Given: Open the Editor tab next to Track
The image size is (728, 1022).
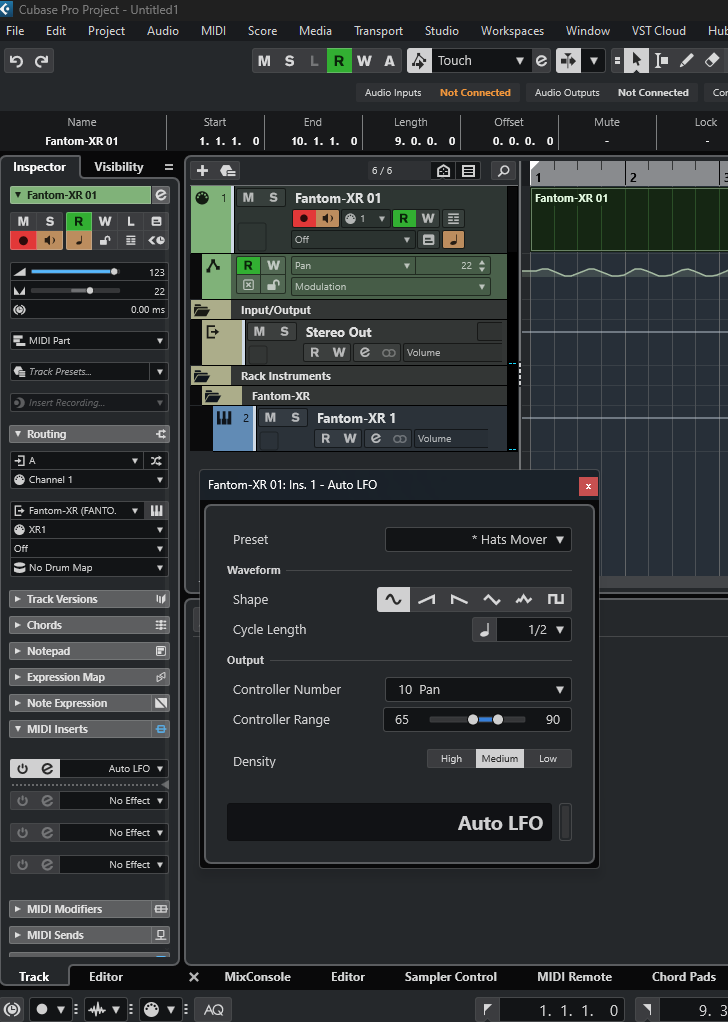Looking at the screenshot, I should click(106, 976).
